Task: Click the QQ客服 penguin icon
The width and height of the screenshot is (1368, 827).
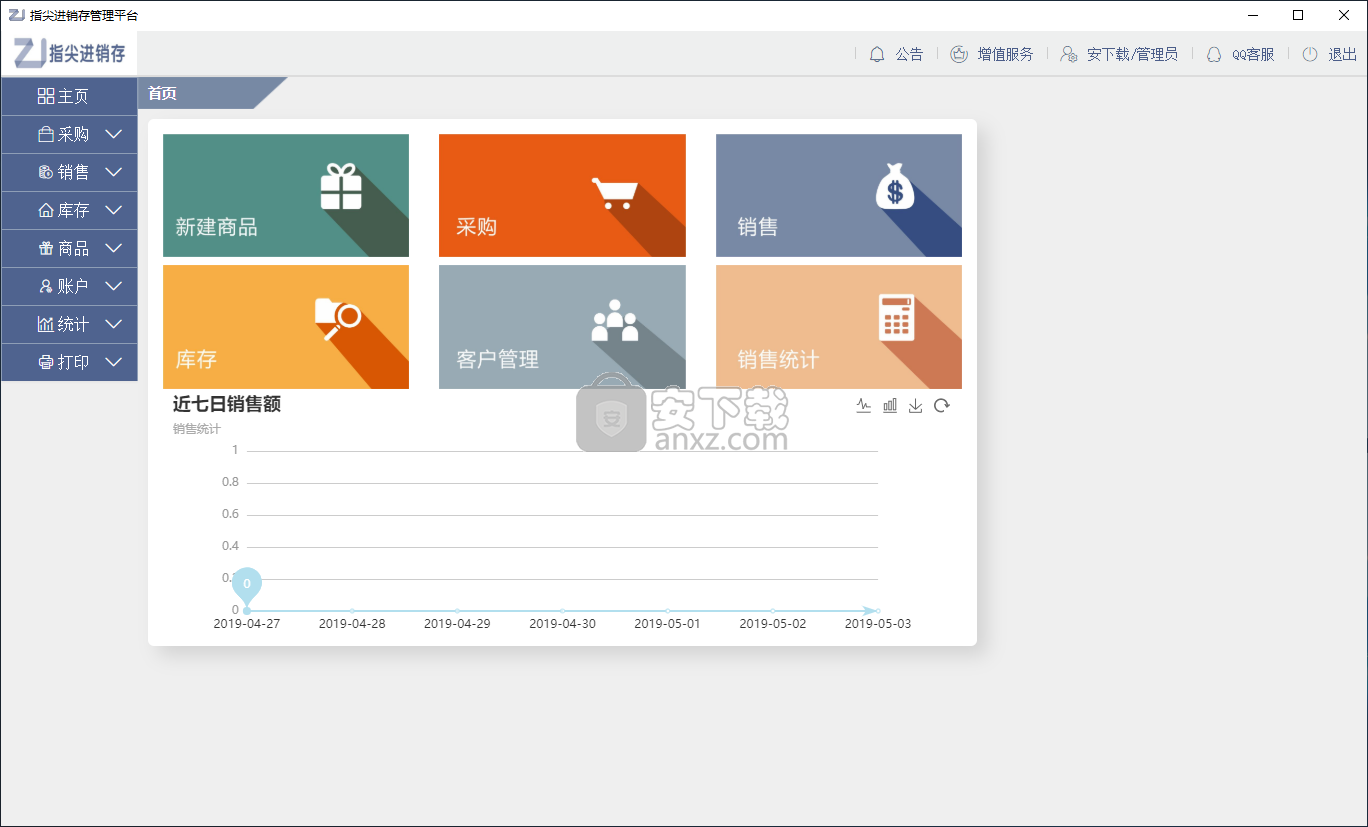Action: click(1214, 54)
